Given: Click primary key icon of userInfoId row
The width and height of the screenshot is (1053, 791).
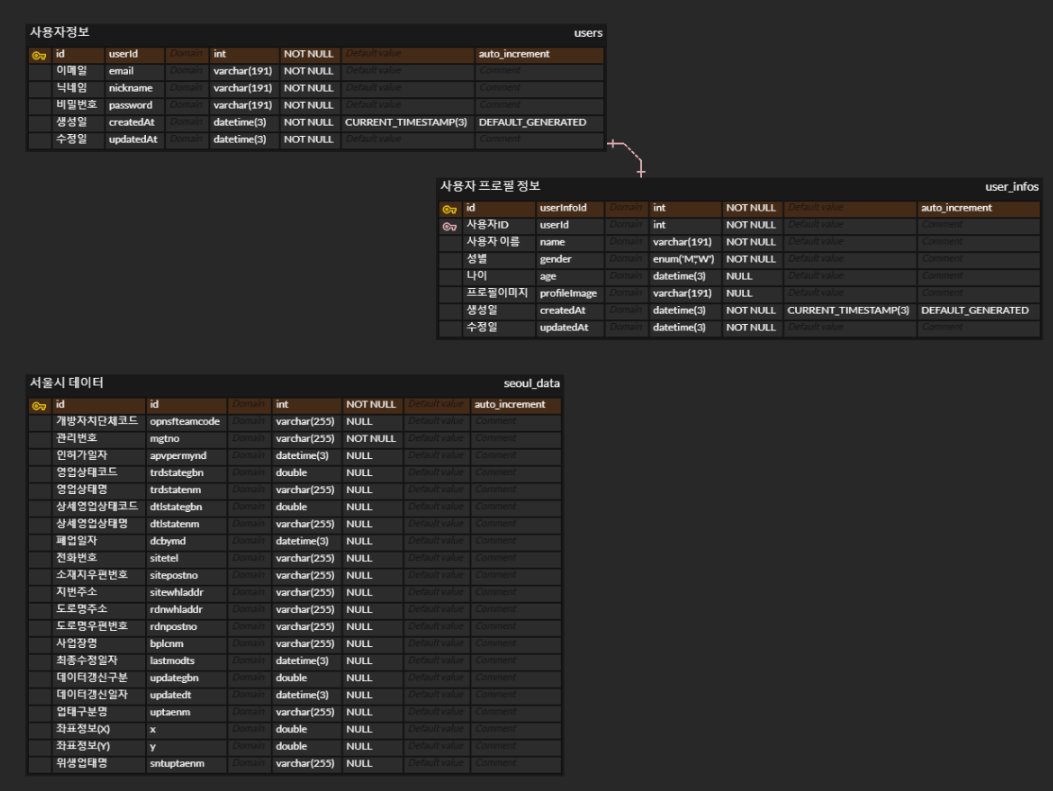Looking at the screenshot, I should pos(450,209).
